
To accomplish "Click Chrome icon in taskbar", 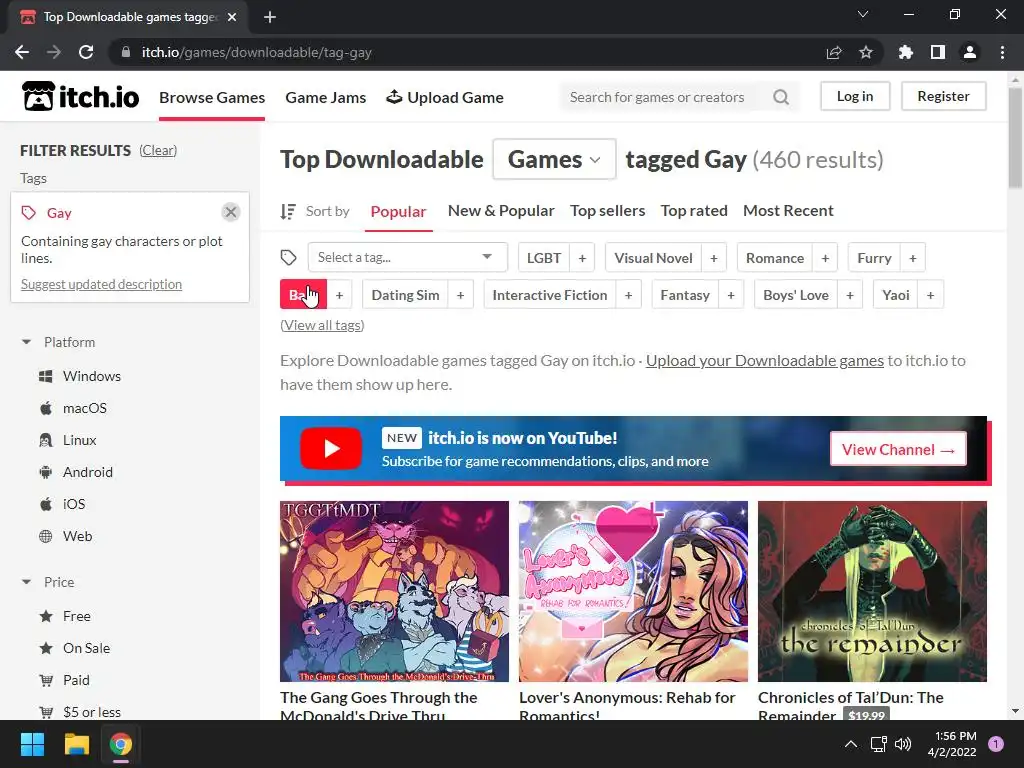I will point(121,744).
